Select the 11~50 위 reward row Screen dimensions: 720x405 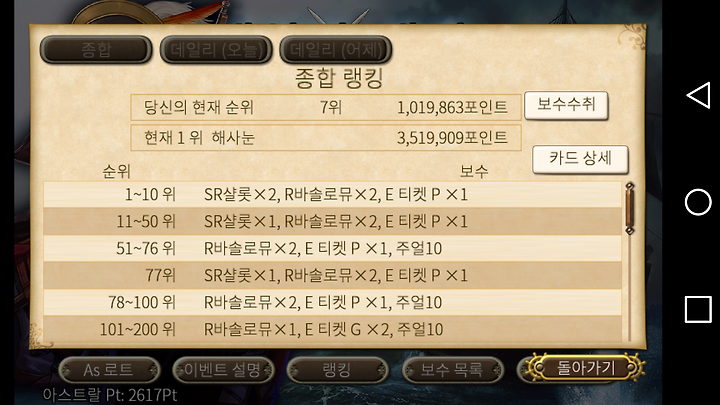(332, 221)
